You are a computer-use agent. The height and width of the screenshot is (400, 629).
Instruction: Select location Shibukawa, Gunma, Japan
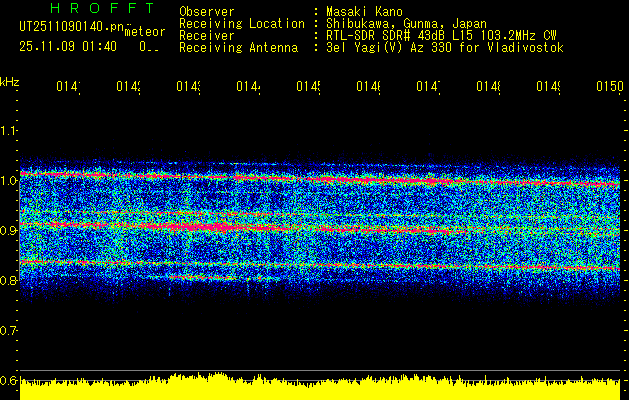click(406, 24)
